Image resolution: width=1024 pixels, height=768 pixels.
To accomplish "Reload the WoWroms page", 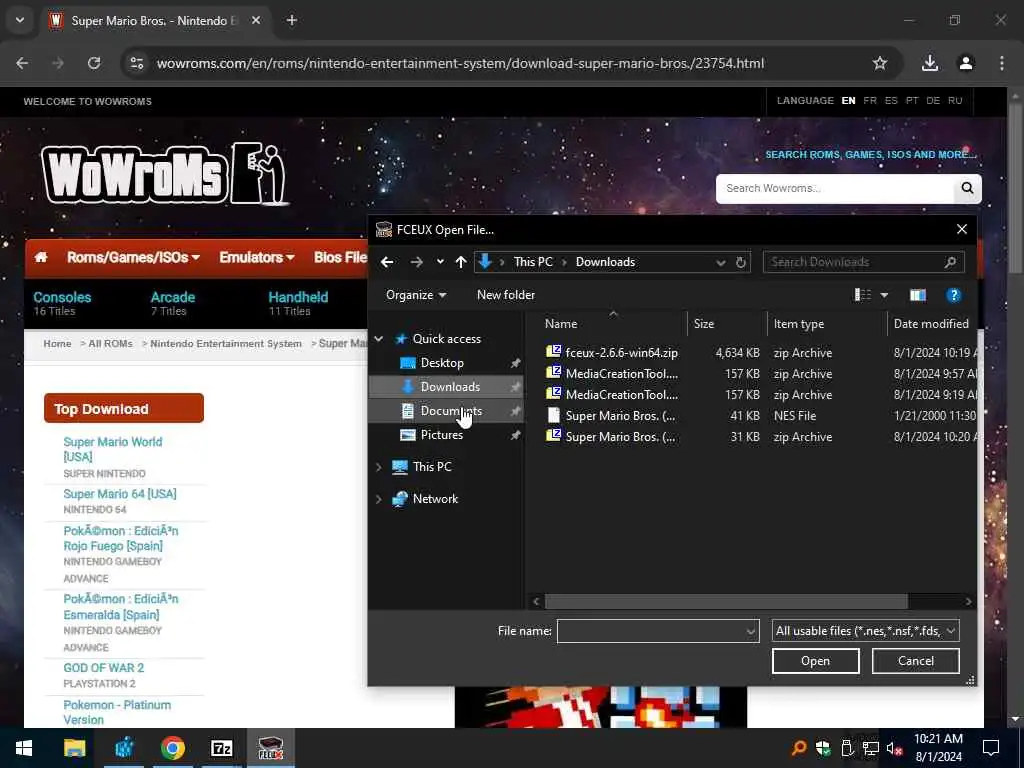I will pyautogui.click(x=94, y=63).
